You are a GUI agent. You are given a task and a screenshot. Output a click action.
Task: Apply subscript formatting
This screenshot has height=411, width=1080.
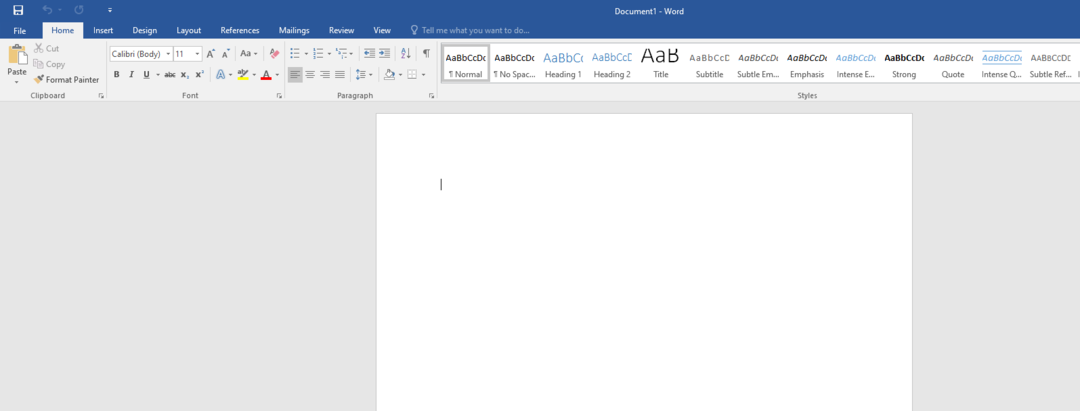coord(185,75)
